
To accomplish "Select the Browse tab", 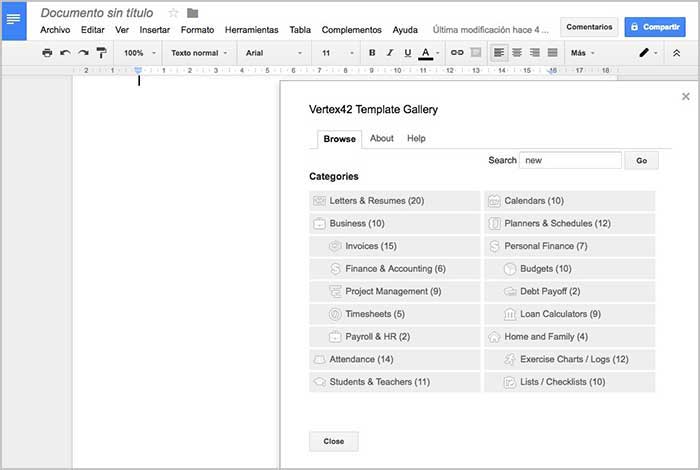I will (339, 139).
